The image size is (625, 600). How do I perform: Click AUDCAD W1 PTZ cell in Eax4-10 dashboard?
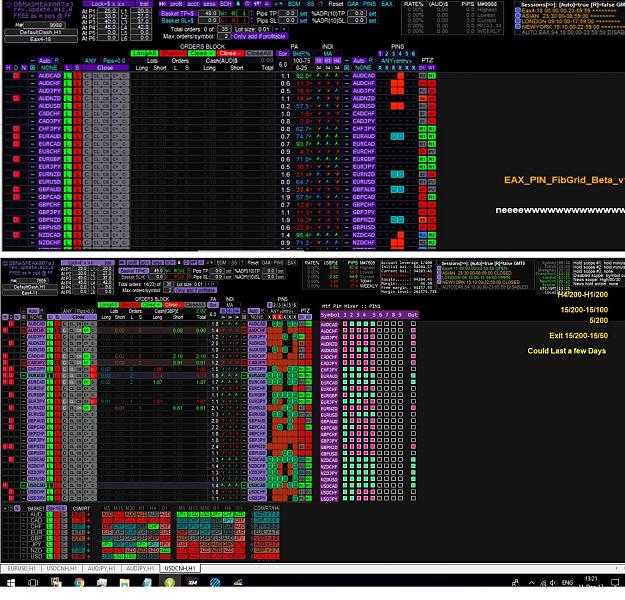[x=432, y=75]
